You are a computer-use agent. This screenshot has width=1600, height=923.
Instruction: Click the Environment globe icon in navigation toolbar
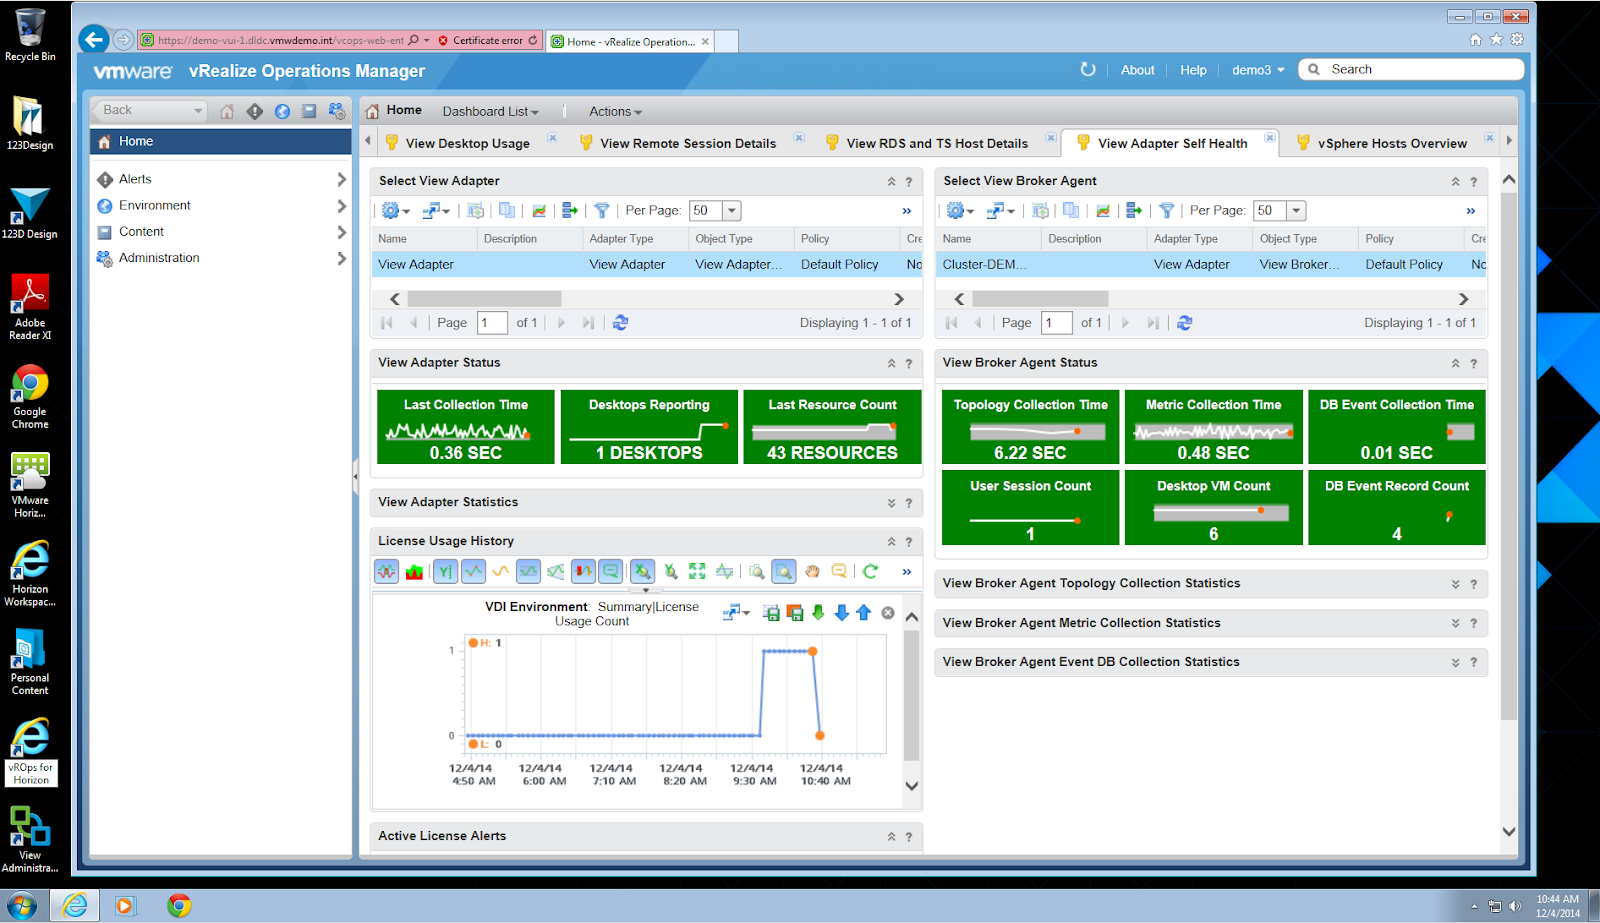point(282,111)
